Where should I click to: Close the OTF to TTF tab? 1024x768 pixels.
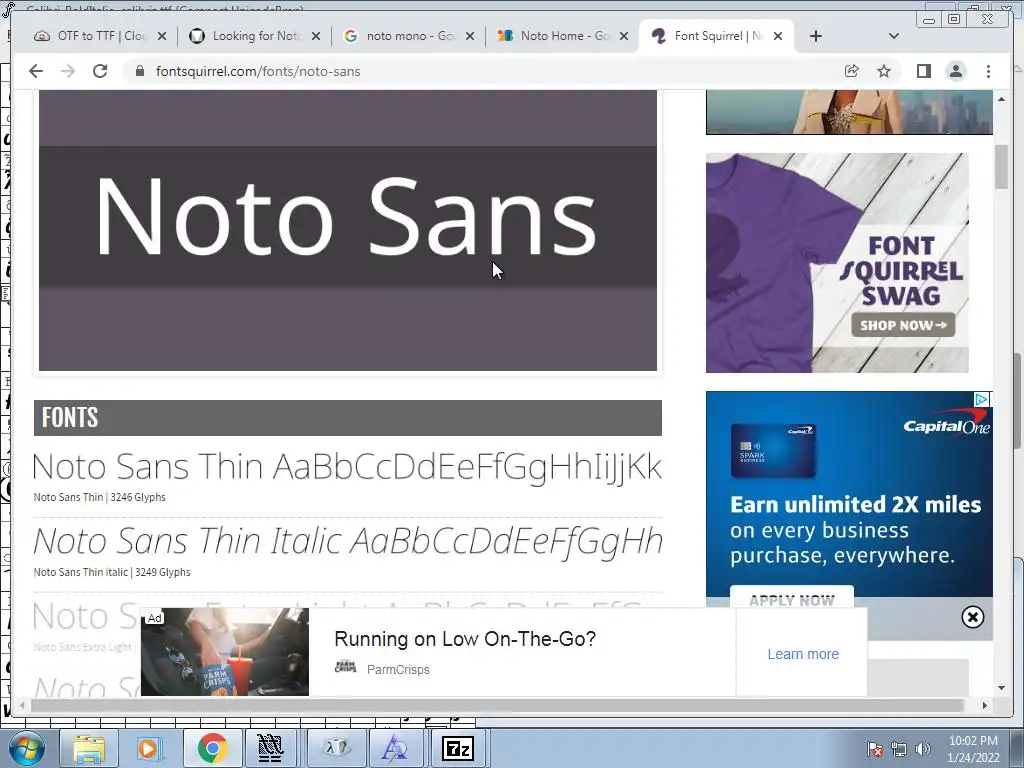(162, 36)
